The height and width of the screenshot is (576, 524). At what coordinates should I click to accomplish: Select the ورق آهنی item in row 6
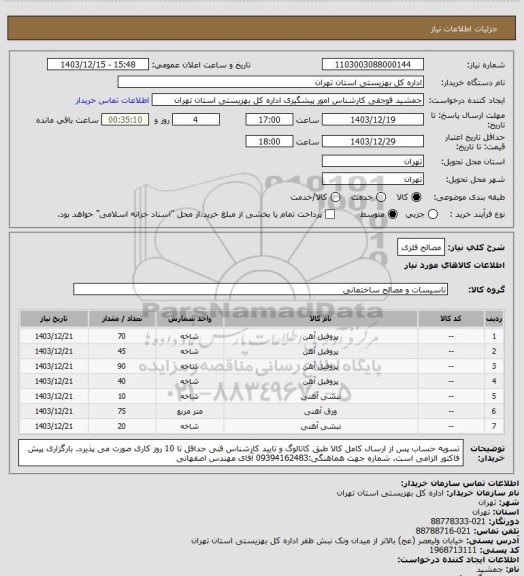pyautogui.click(x=320, y=411)
